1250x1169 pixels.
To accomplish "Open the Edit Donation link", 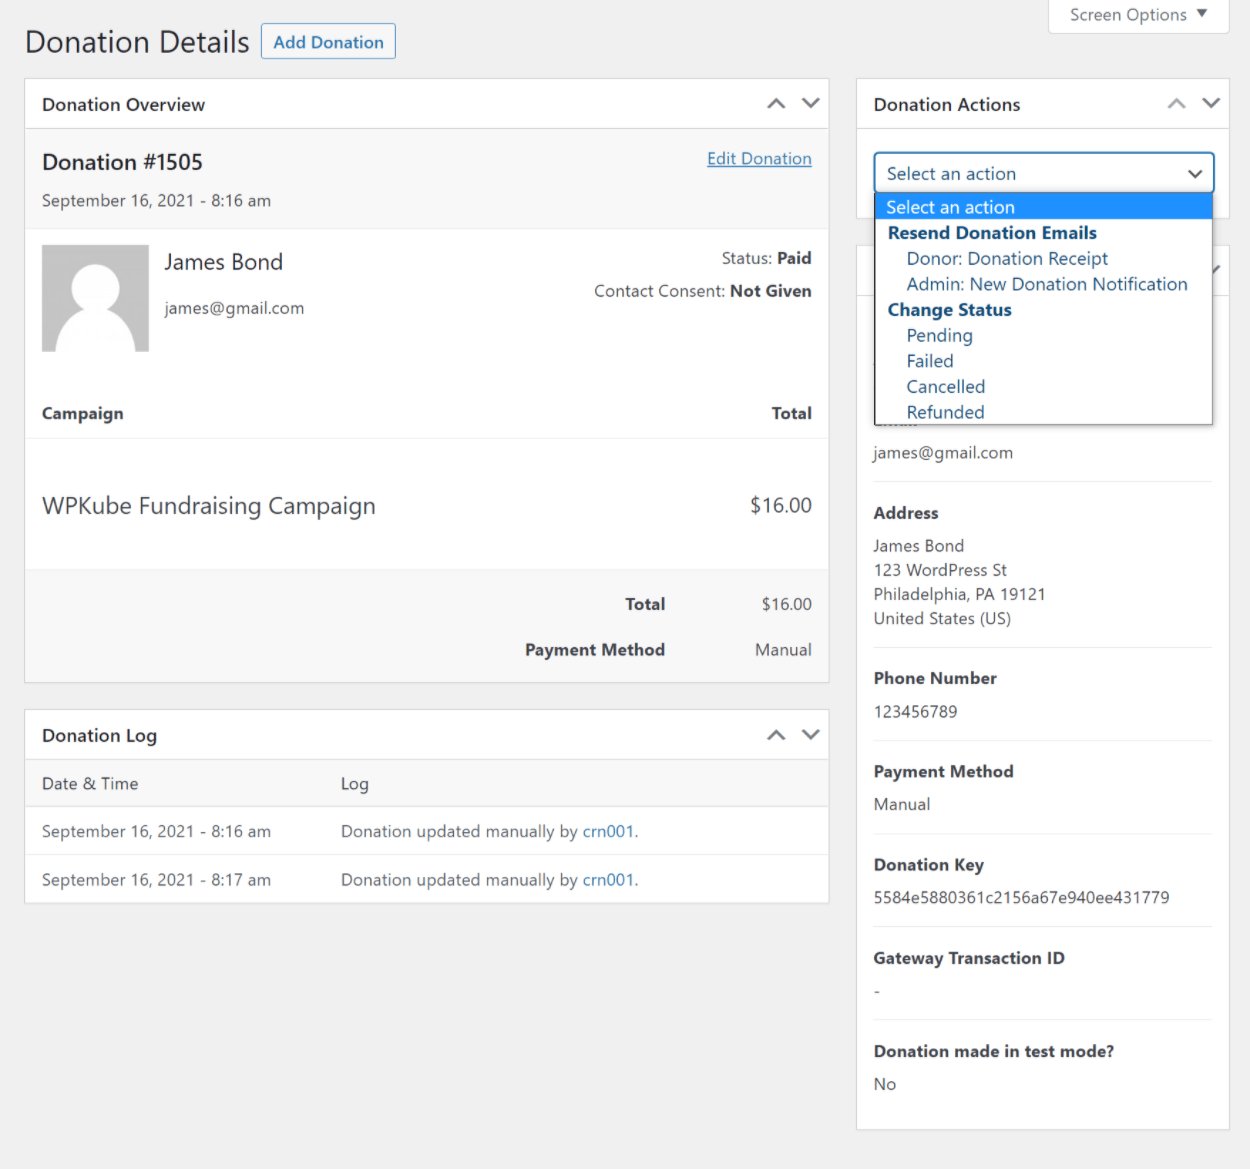I will [759, 159].
